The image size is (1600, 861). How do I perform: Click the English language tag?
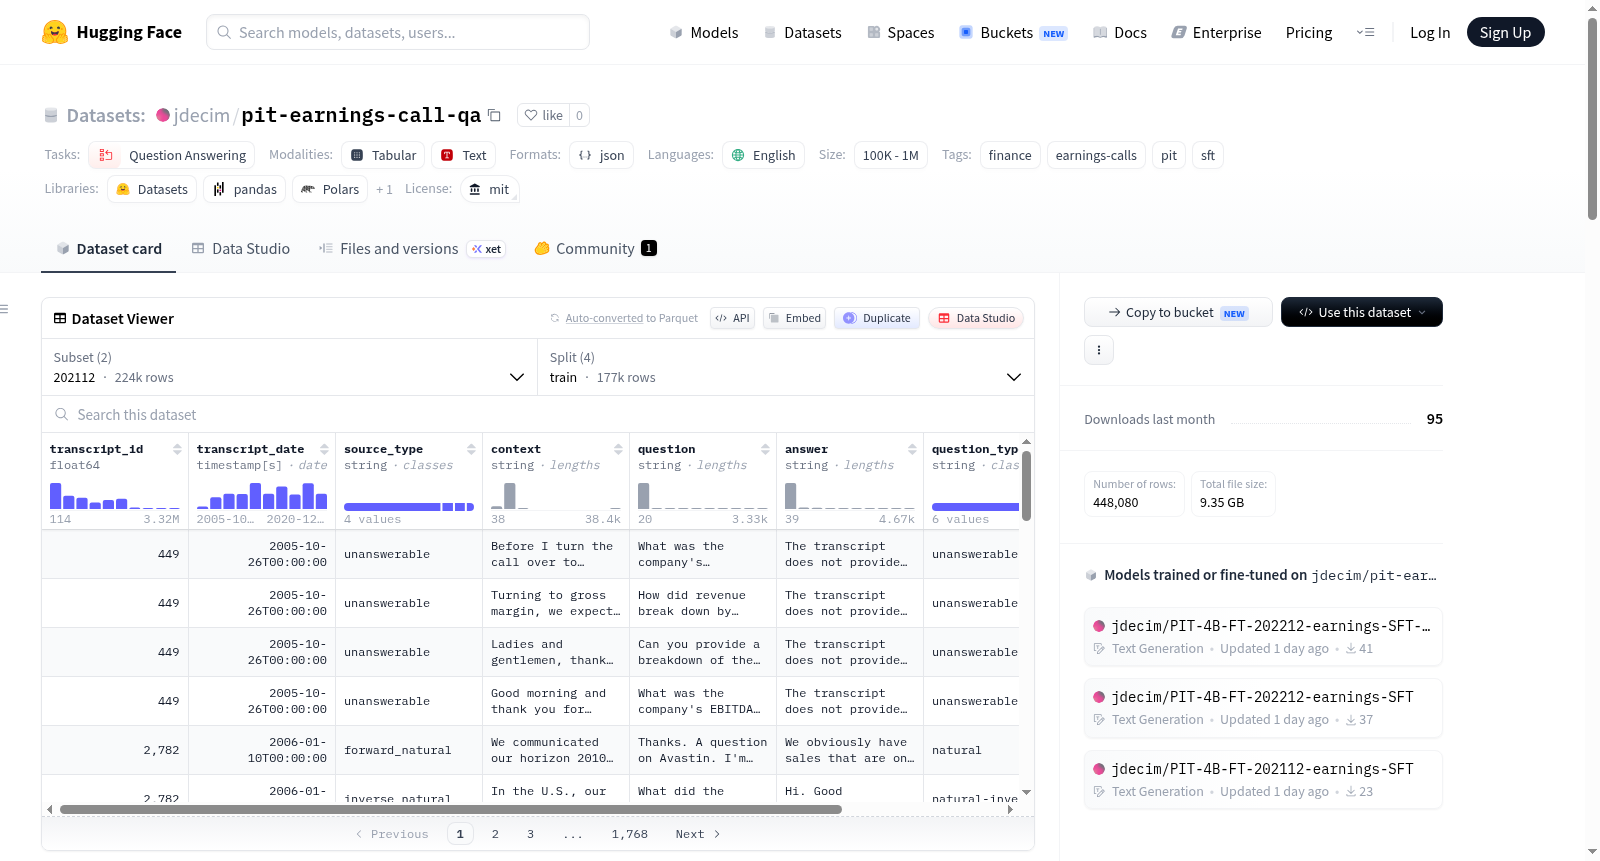point(763,155)
